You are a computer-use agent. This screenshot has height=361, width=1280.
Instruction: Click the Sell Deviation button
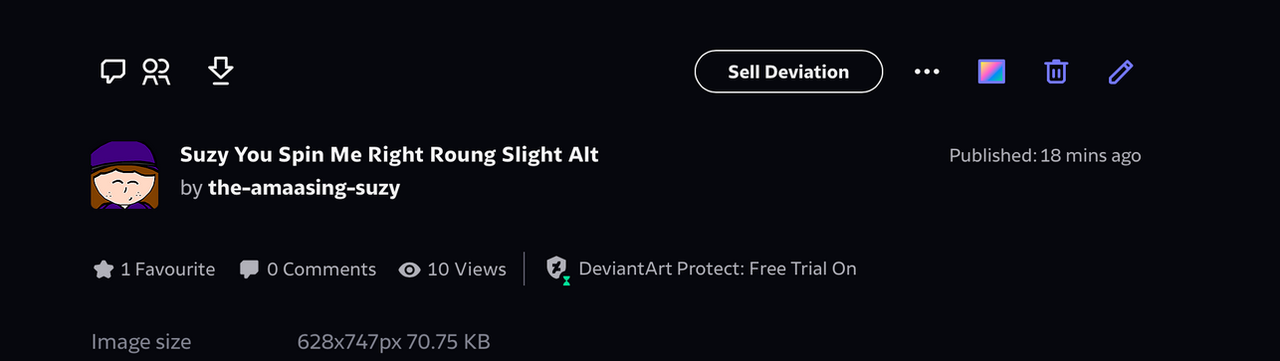(788, 72)
